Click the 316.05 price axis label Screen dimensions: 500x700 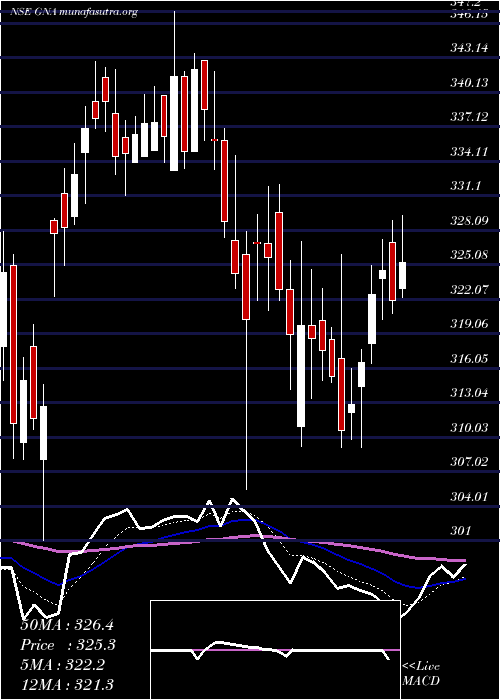[469, 358]
